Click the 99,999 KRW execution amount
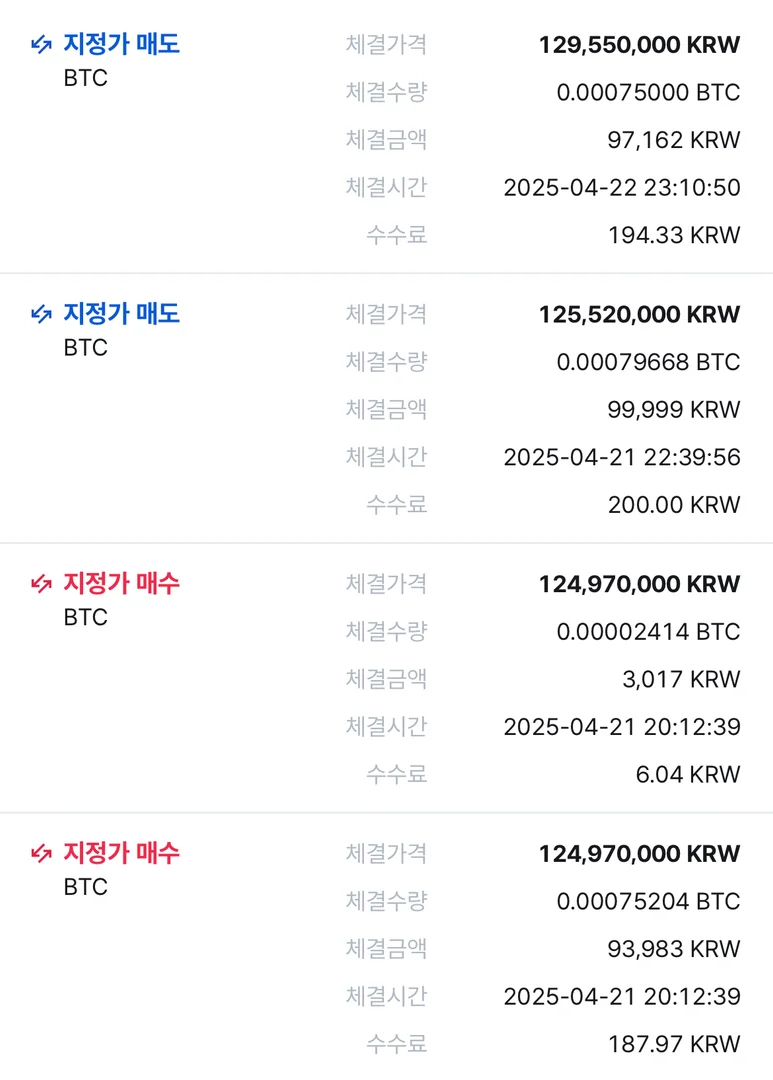The height and width of the screenshot is (1080, 773). click(673, 409)
